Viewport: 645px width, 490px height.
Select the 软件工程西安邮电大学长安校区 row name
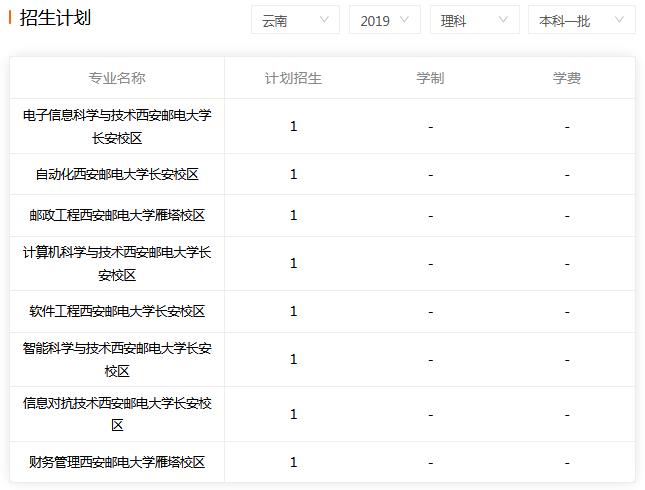click(x=117, y=311)
